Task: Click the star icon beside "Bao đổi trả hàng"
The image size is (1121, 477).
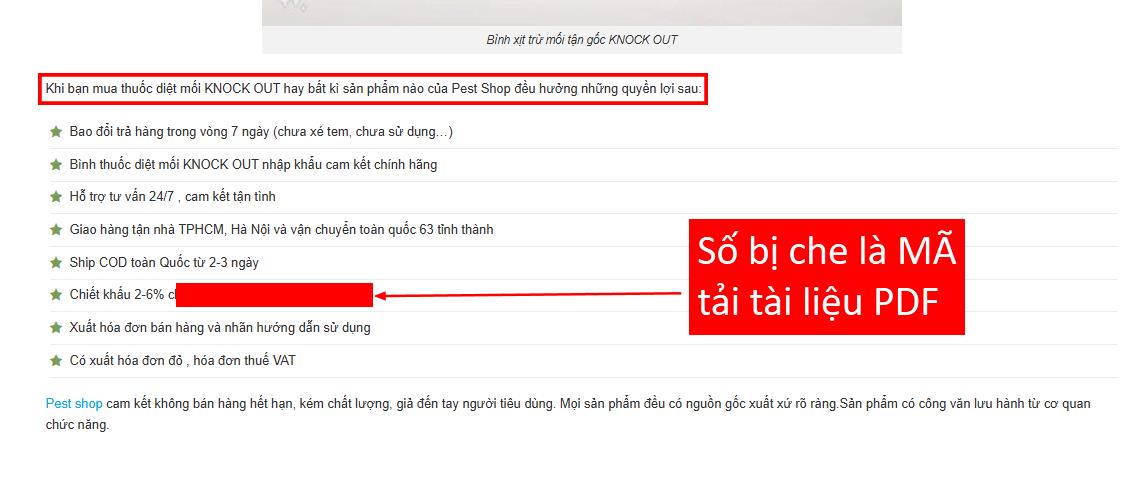Action: click(x=56, y=132)
